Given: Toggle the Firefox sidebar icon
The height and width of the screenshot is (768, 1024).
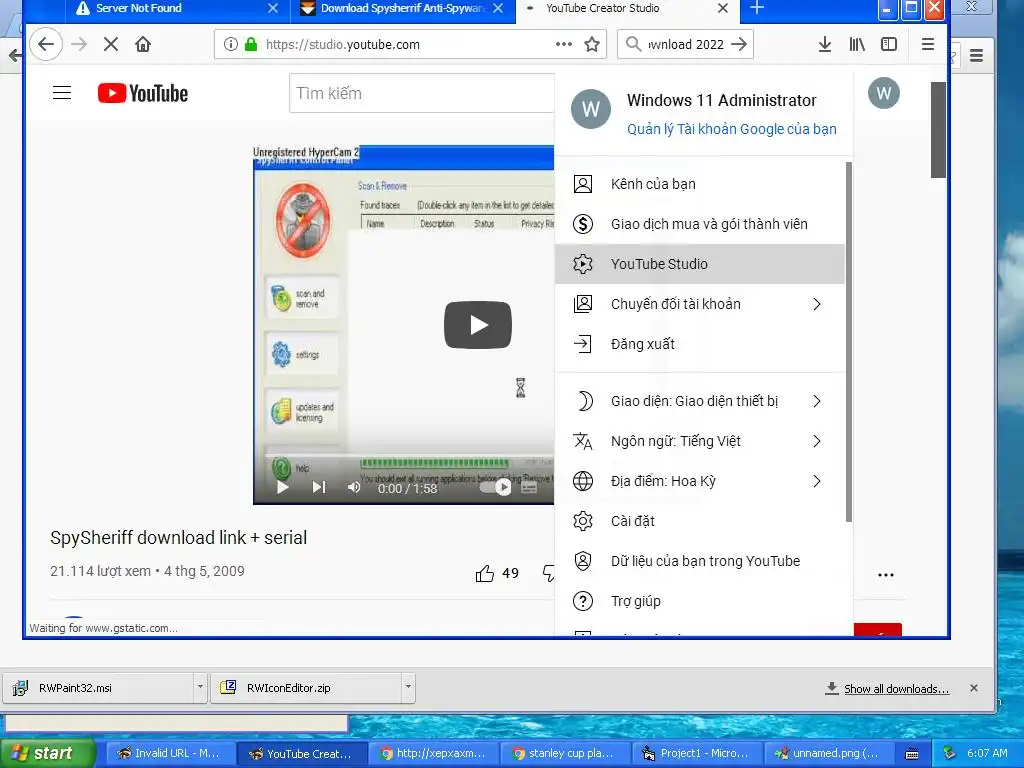Looking at the screenshot, I should coord(889,44).
